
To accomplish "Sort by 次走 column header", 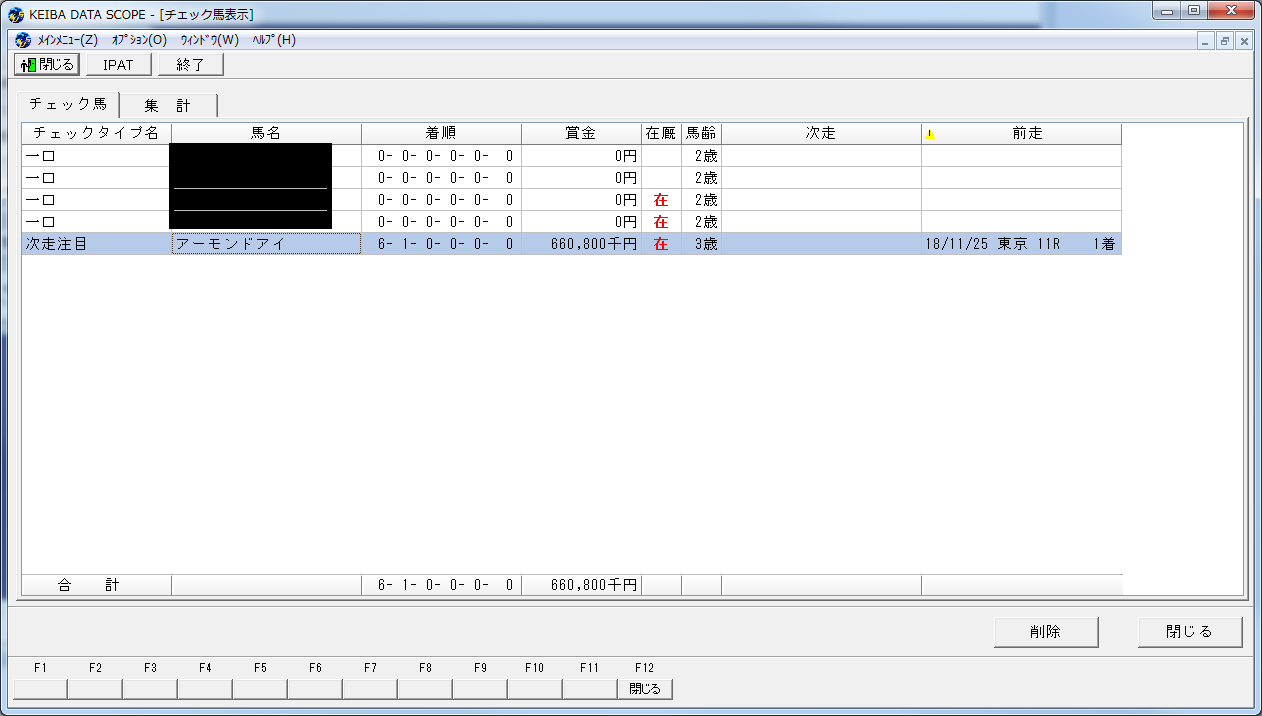I will pos(822,133).
